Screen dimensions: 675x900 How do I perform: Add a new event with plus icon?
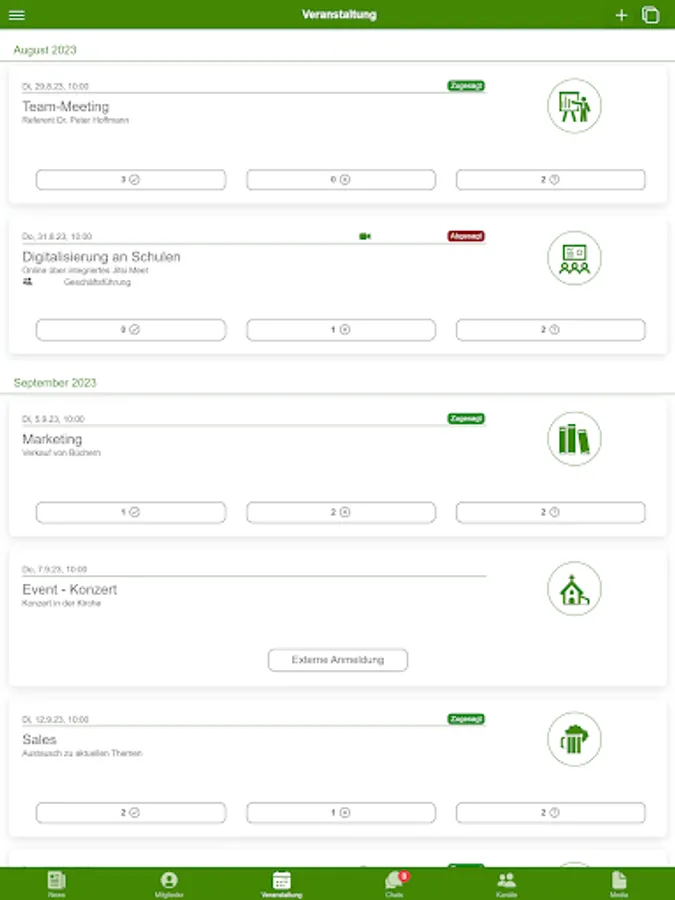pos(621,15)
